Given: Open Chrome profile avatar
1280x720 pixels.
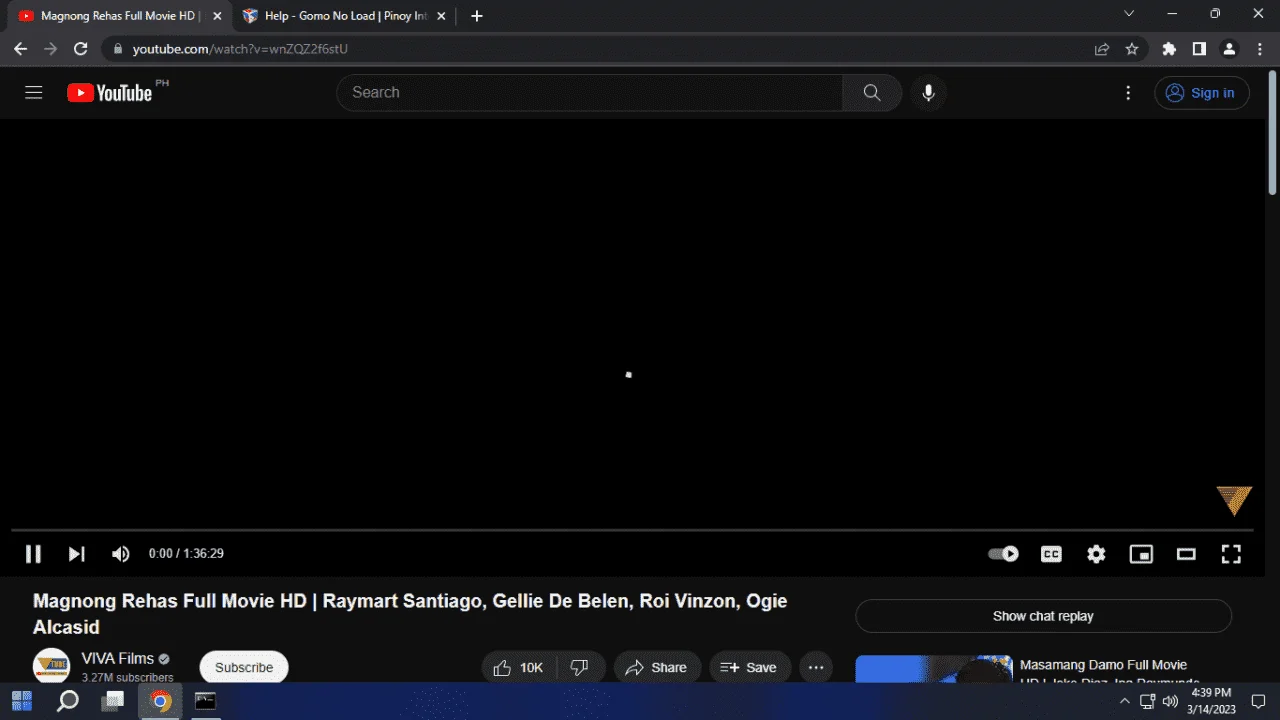Looking at the screenshot, I should pos(1229,49).
